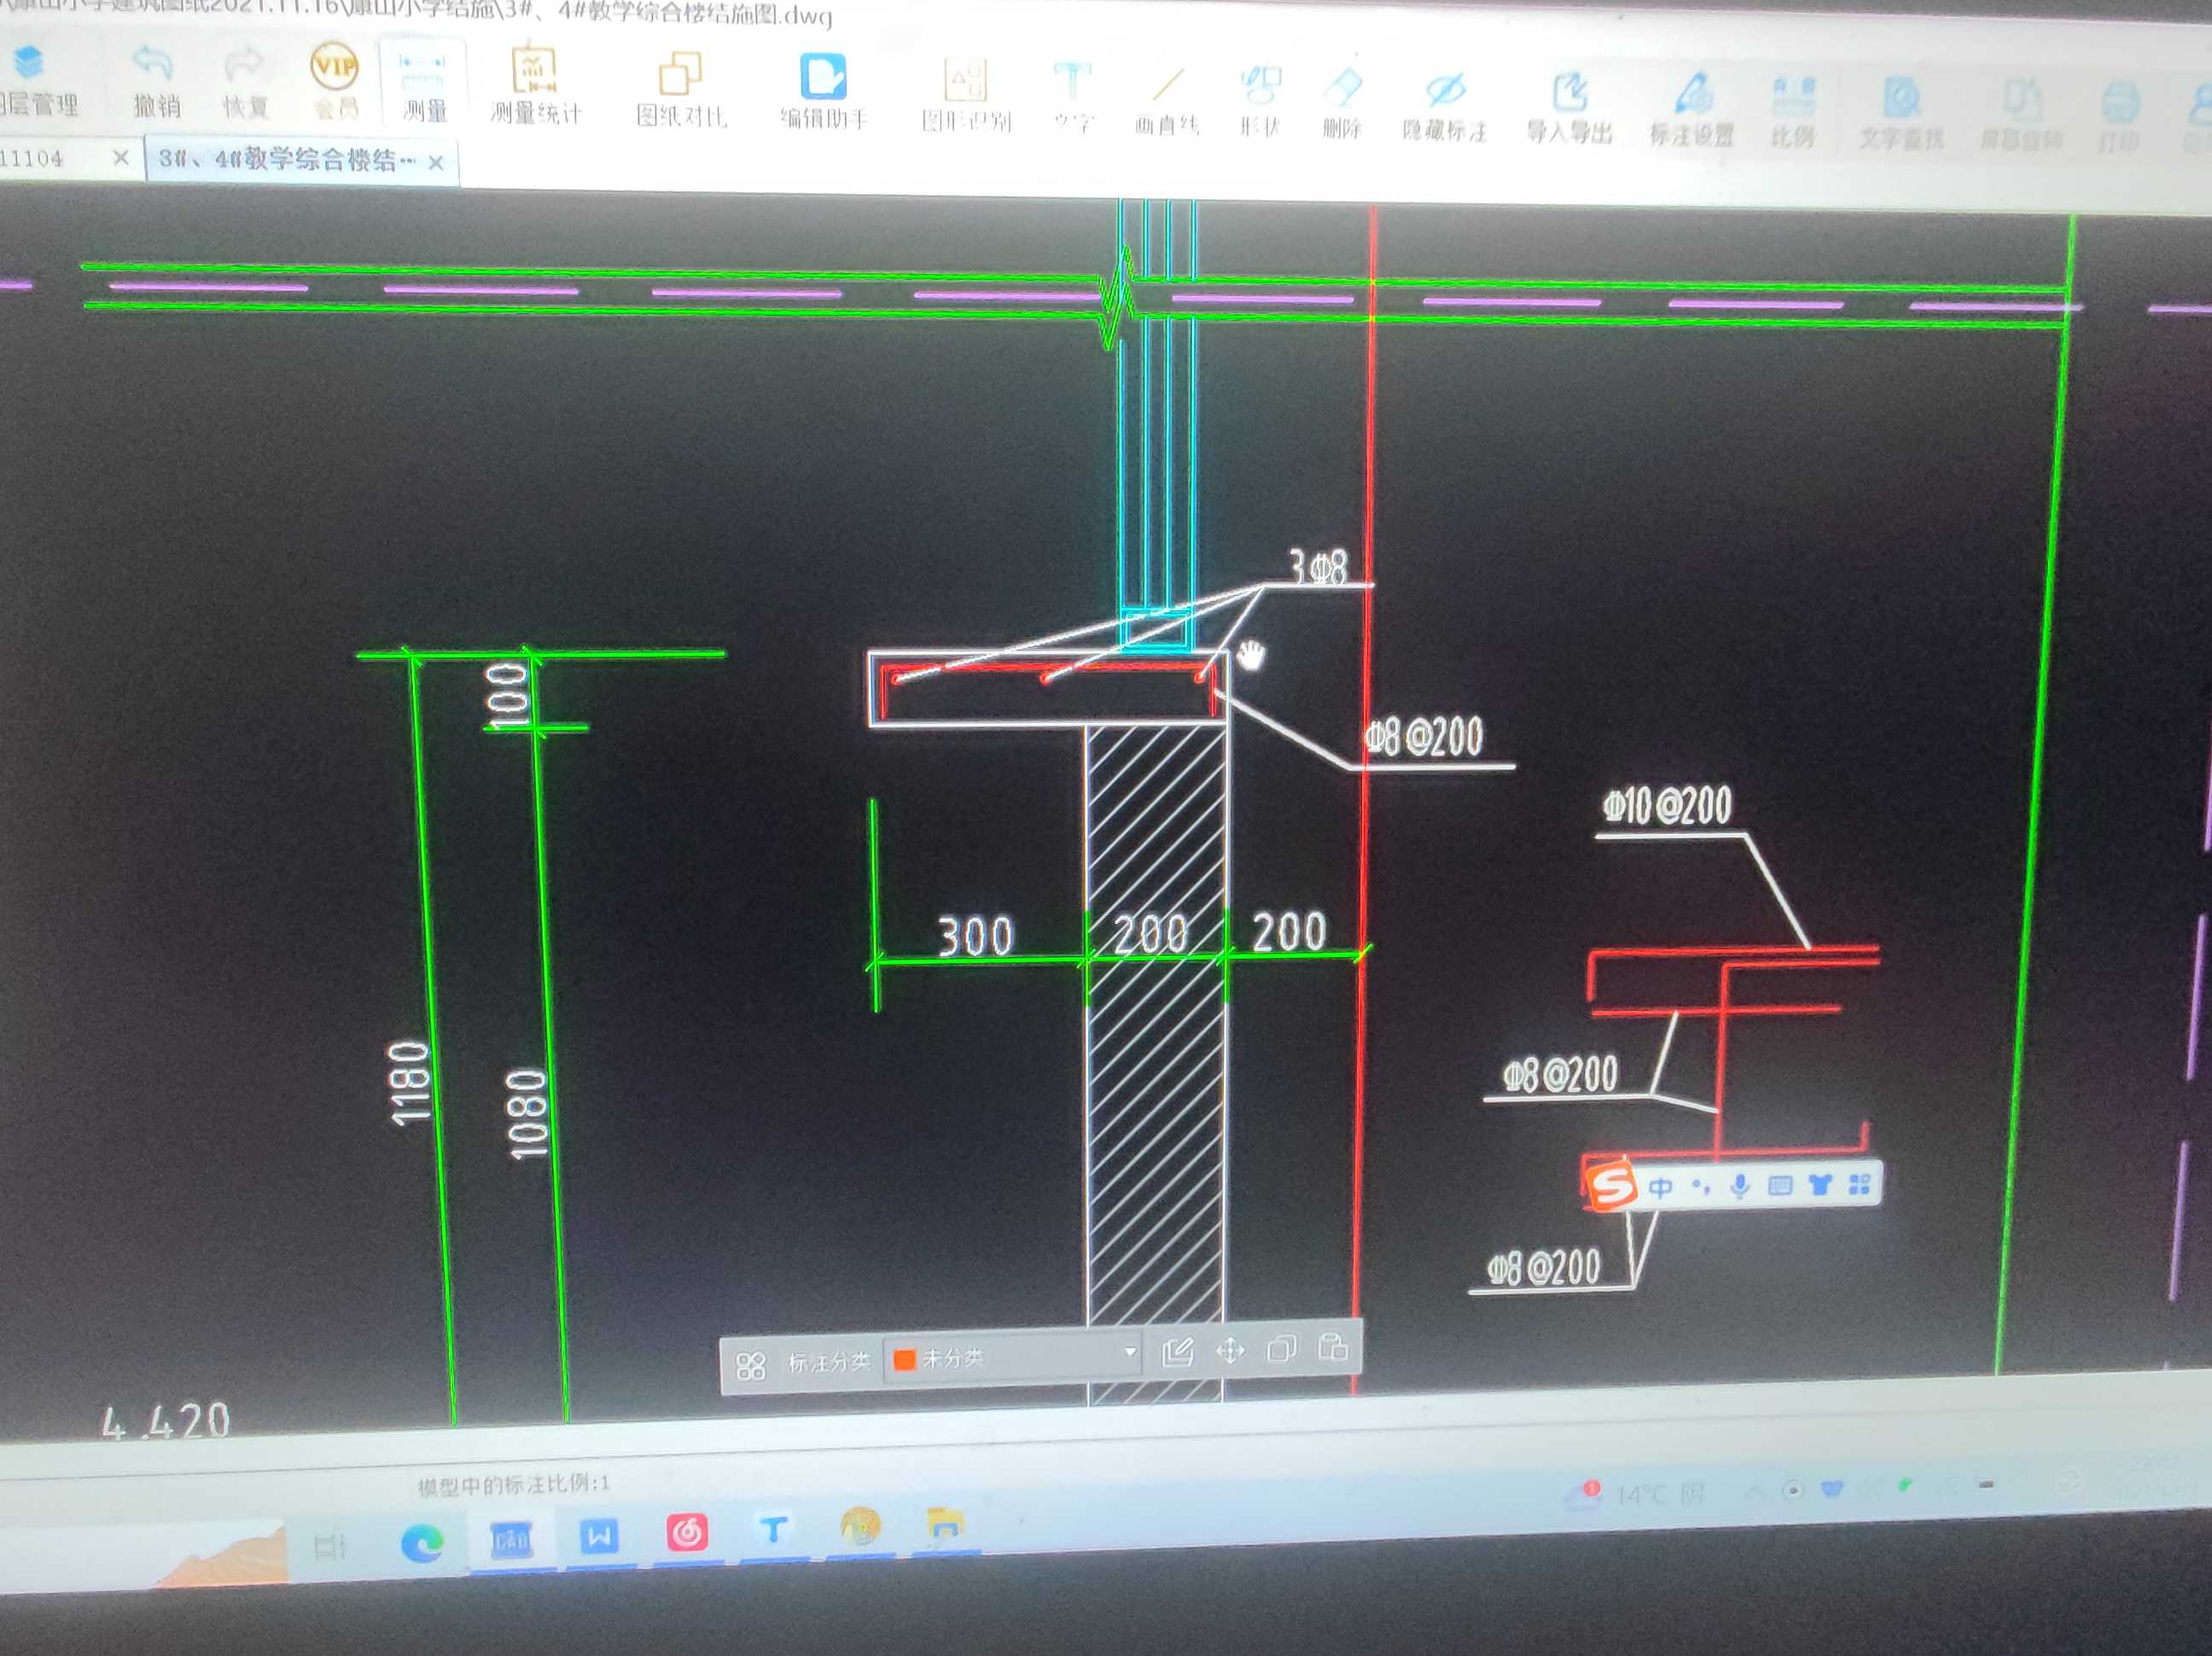Toggle Sogou 中 Chinese/English mode
Viewport: 2212px width, 1656px height.
tap(1660, 1187)
